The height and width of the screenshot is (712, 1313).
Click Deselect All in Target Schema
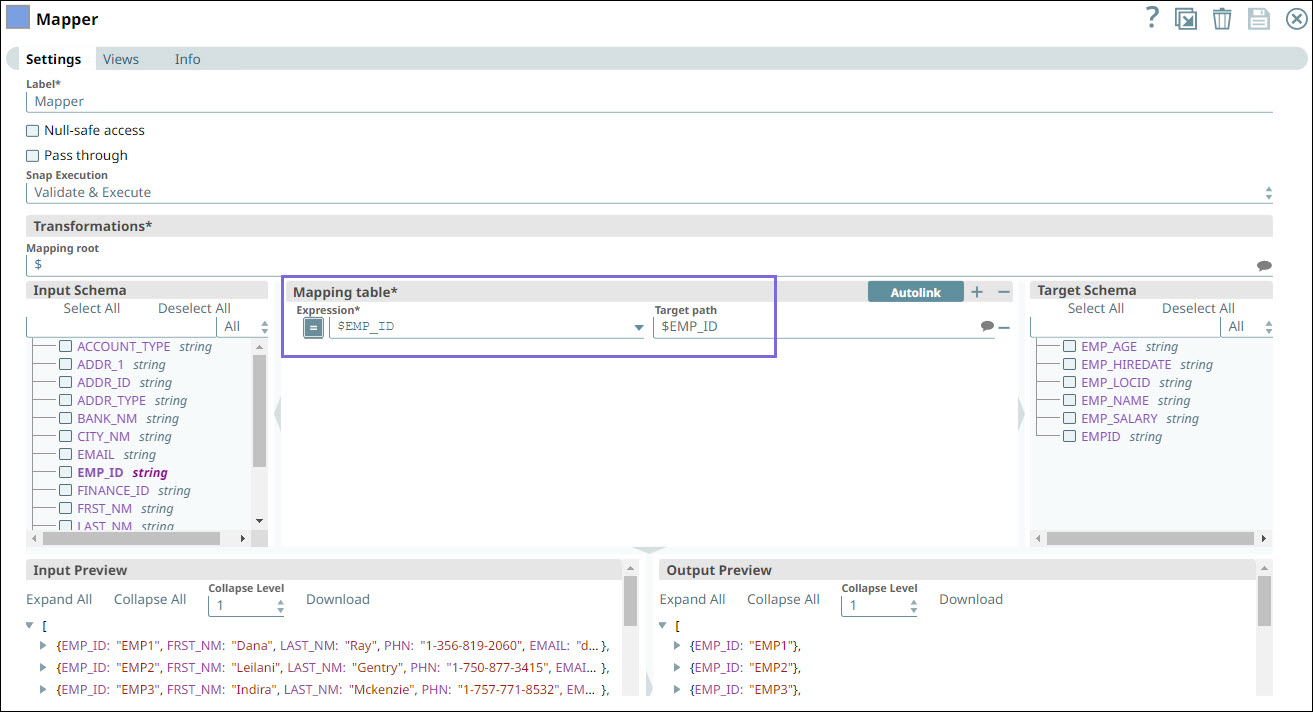(1198, 309)
